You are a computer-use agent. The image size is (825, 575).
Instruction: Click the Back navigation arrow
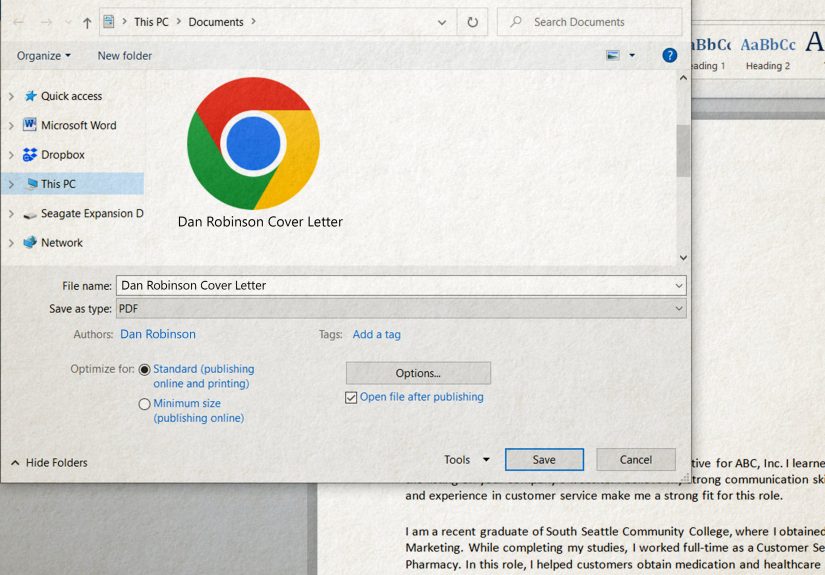click(18, 22)
